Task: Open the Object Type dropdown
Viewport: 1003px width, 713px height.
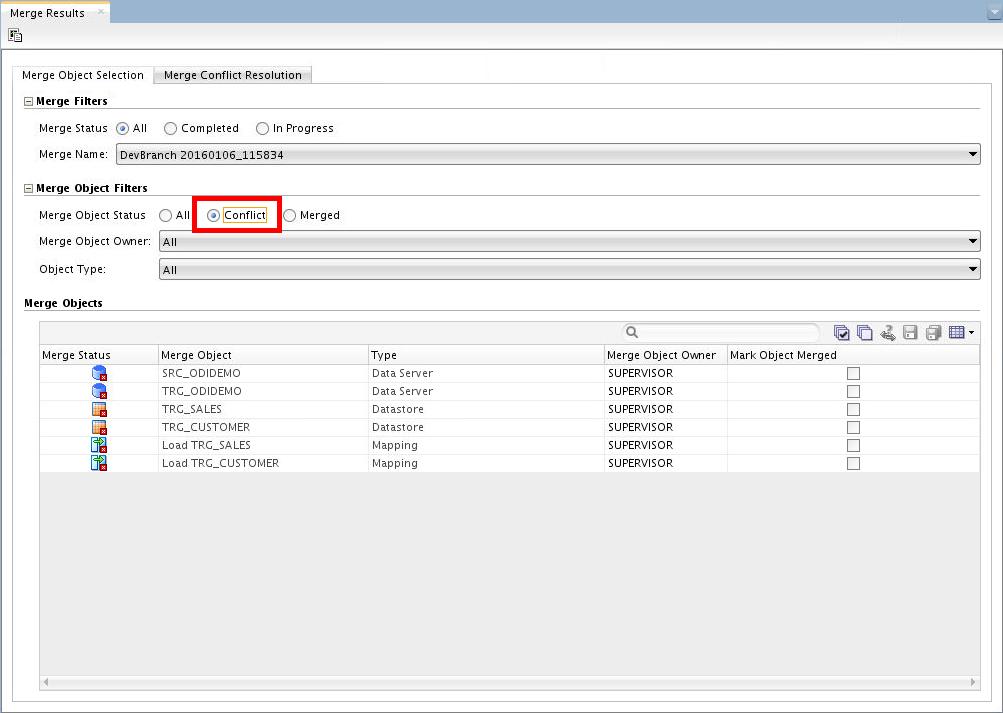Action: pyautogui.click(x=569, y=269)
